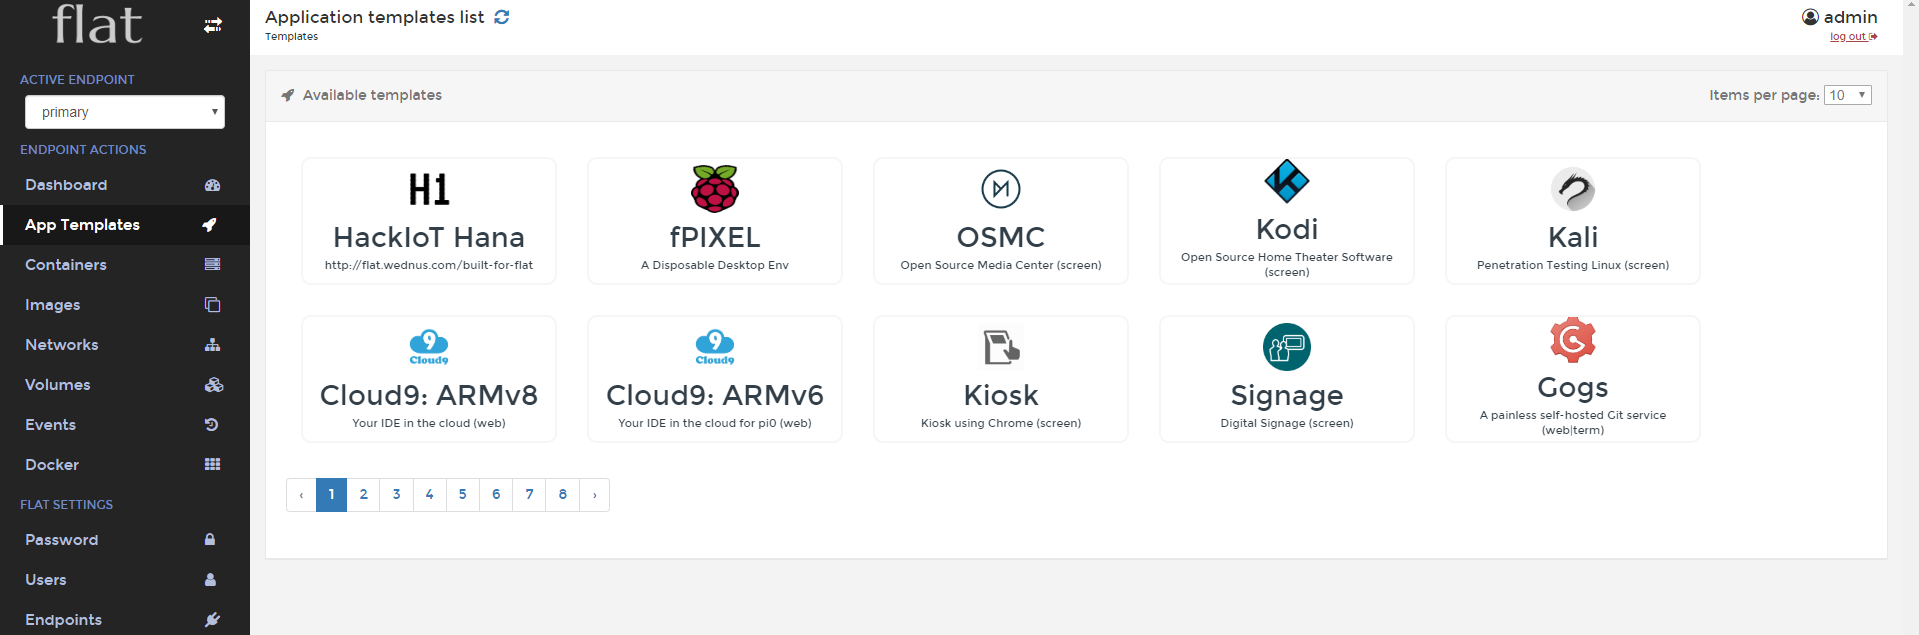Click the Images clone icon
1919x635 pixels.
(x=212, y=305)
